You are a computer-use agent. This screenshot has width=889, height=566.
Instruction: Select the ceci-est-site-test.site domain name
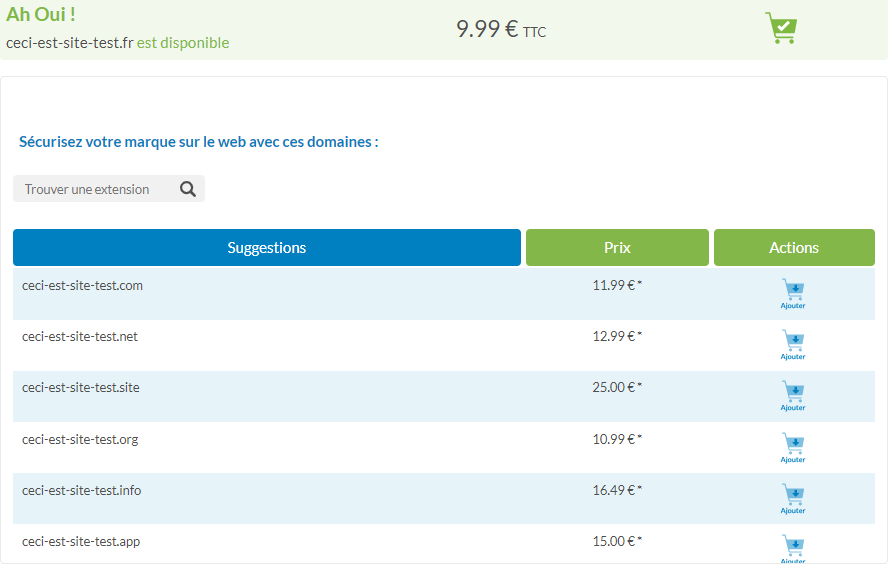pos(81,387)
